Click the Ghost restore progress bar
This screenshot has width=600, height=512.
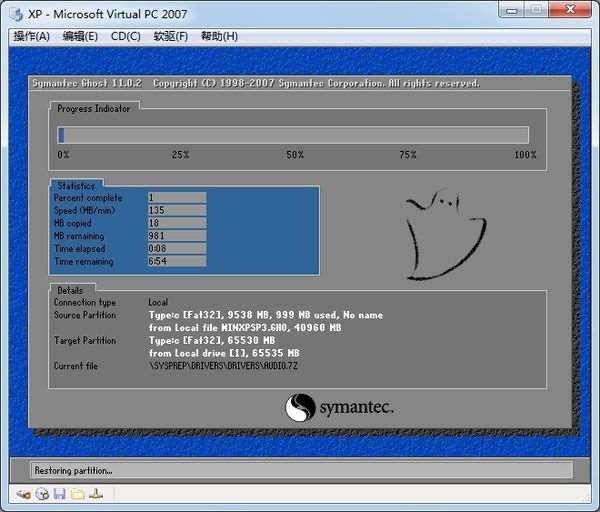pos(293,135)
